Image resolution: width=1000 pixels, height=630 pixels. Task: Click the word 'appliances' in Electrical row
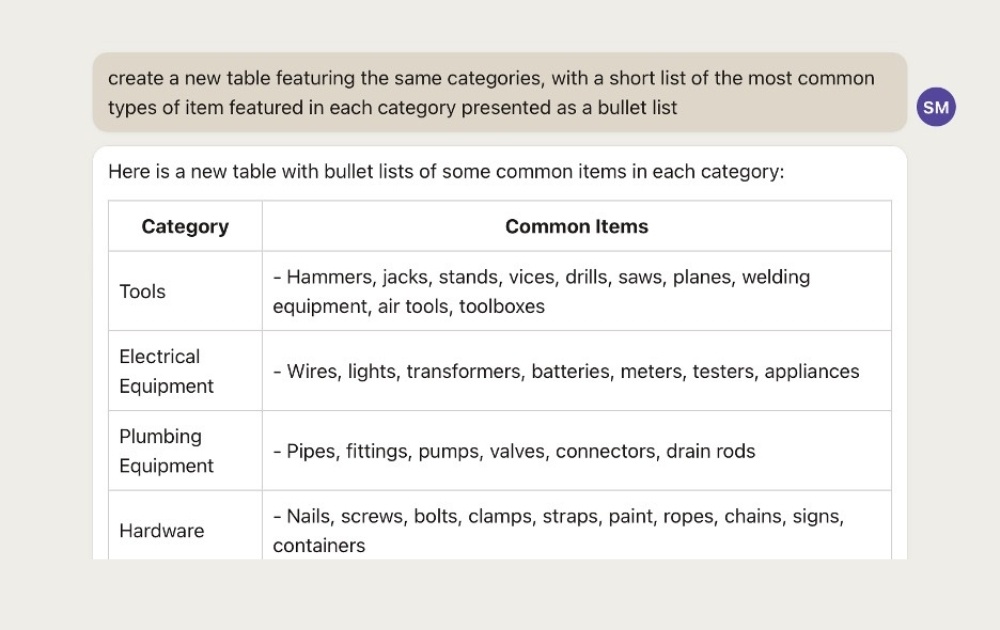[x=812, y=372]
